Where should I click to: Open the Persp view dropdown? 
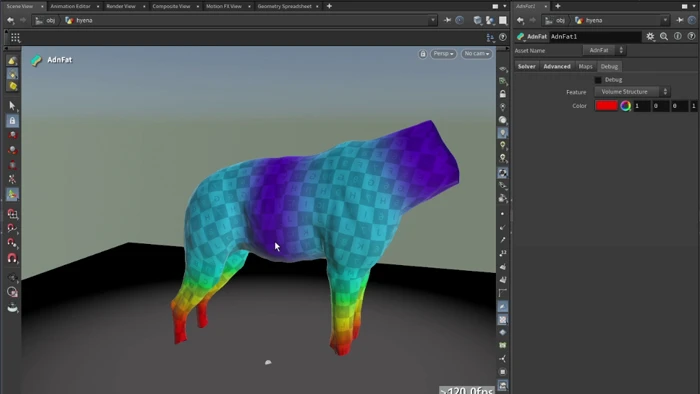click(443, 54)
